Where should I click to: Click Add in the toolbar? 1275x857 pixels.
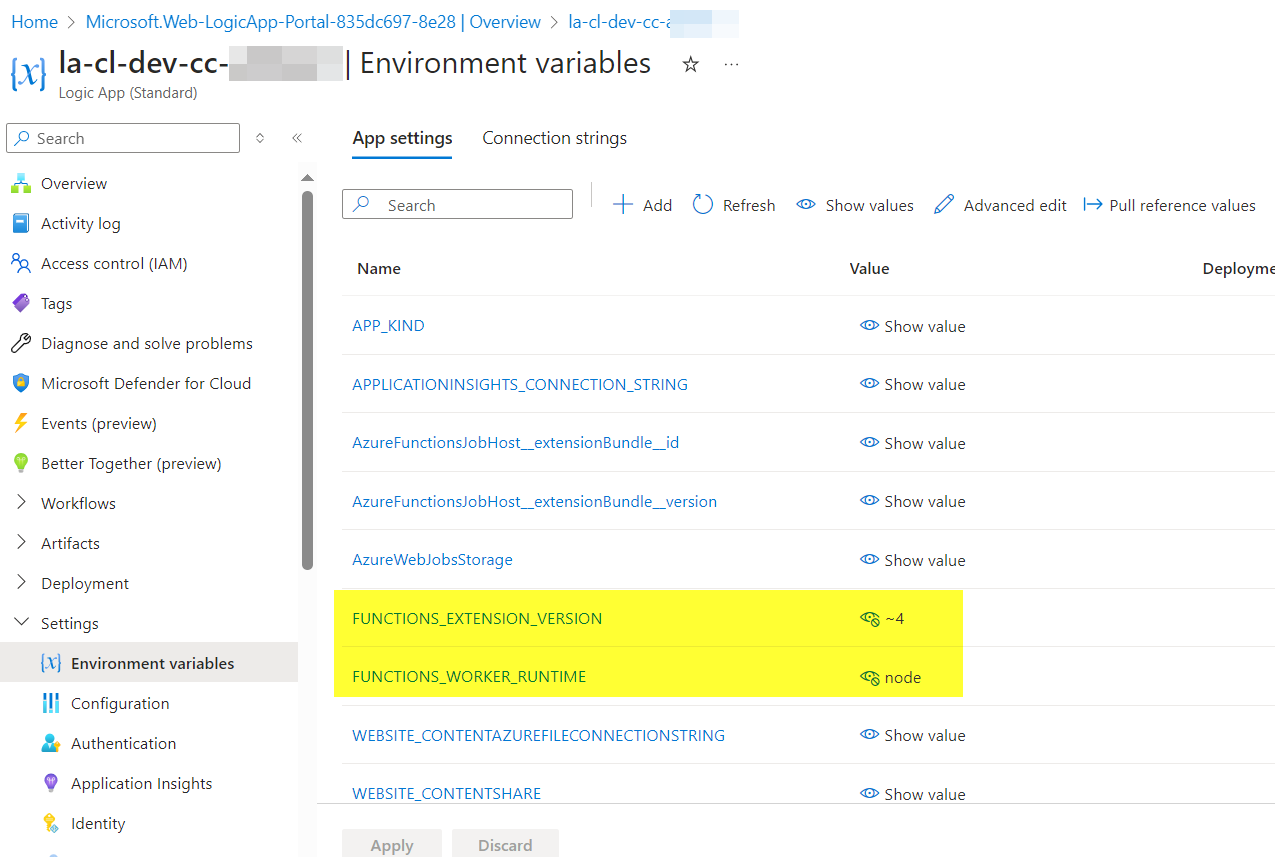coord(642,205)
